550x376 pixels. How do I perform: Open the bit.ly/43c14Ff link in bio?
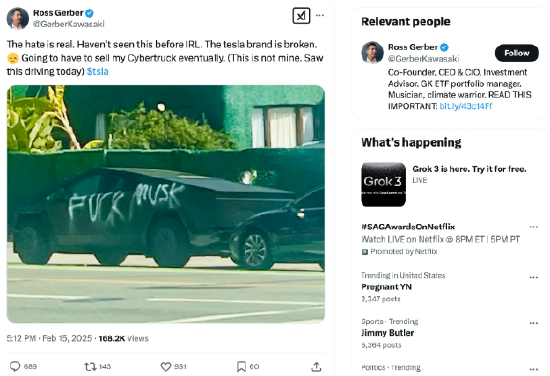(466, 106)
